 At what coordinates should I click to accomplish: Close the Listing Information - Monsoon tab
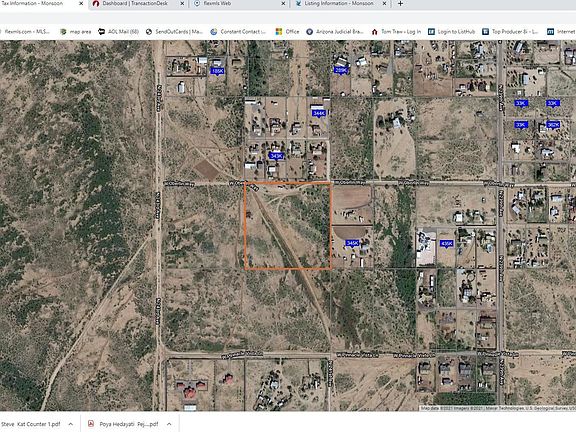point(385,4)
